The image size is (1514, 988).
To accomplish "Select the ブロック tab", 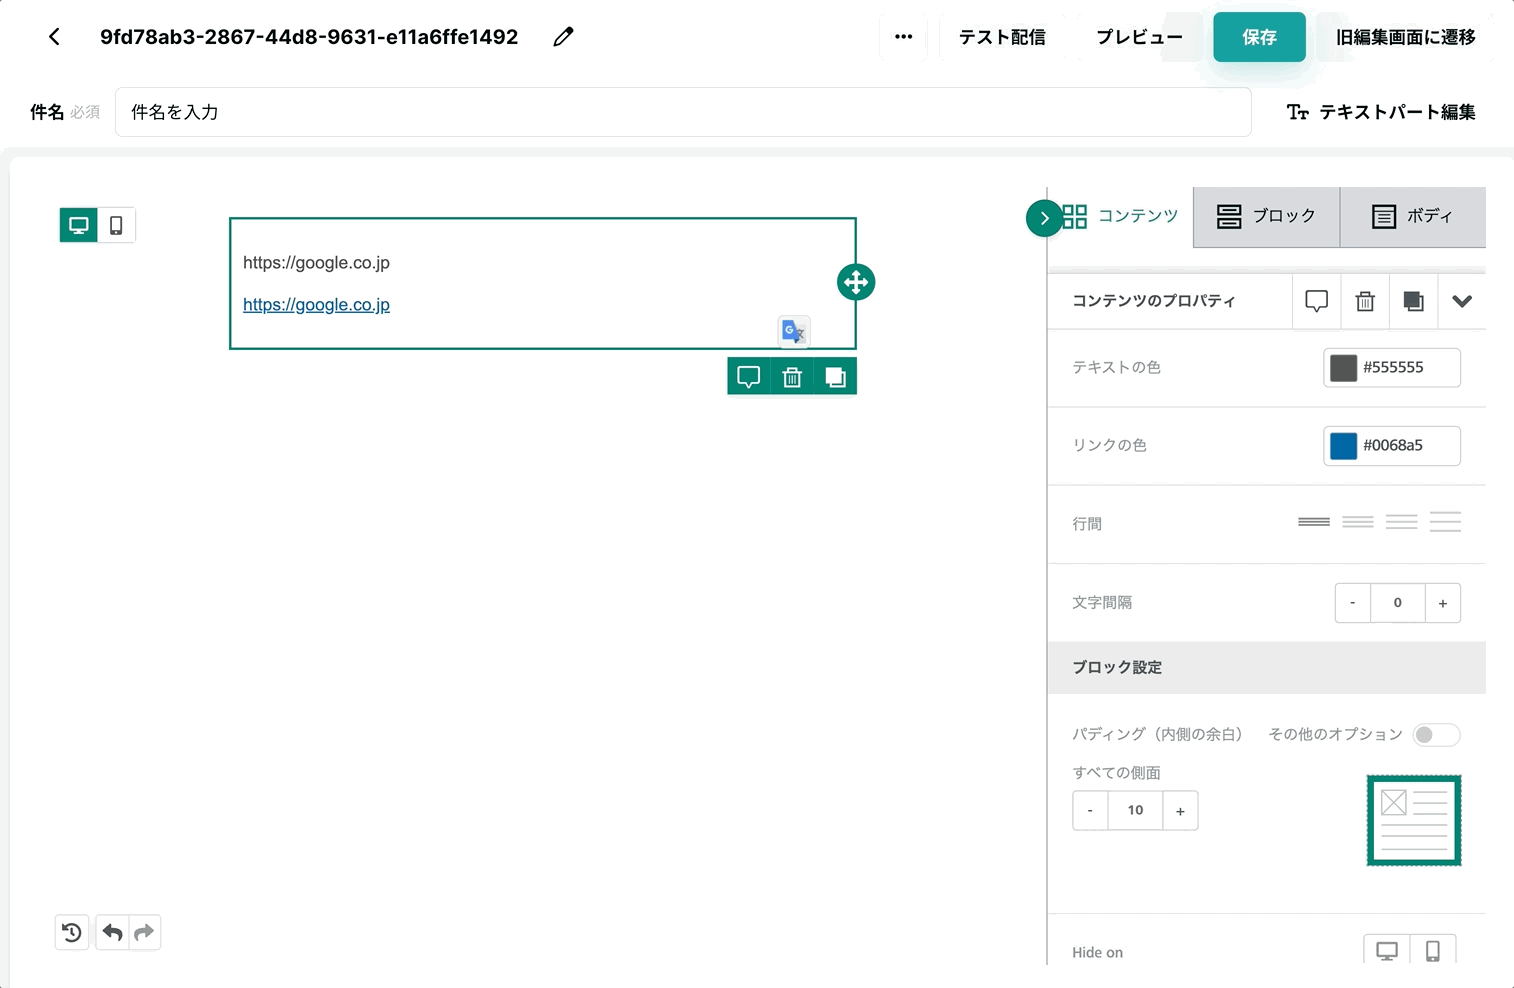I will click(x=1266, y=216).
